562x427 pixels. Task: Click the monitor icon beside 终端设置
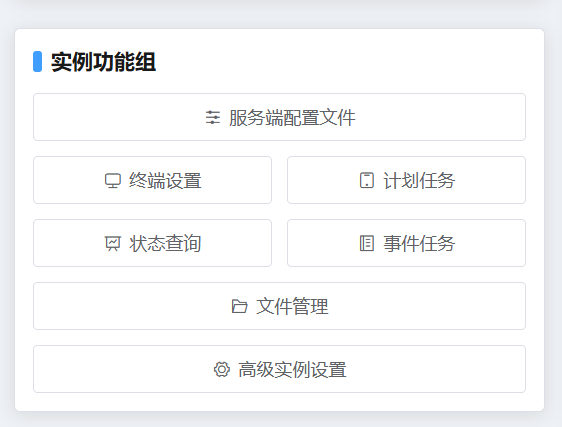(x=113, y=180)
